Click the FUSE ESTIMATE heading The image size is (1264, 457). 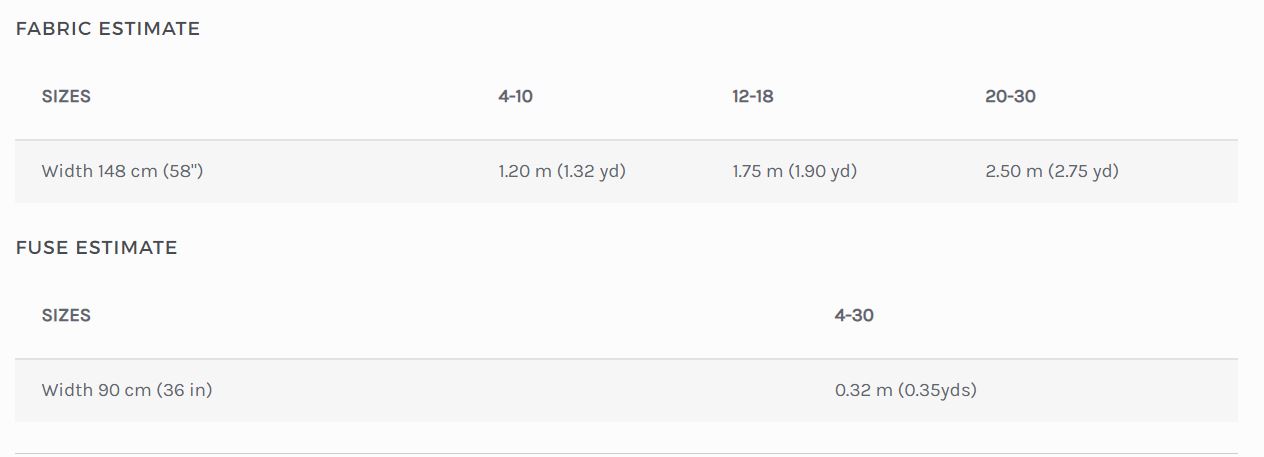[97, 248]
